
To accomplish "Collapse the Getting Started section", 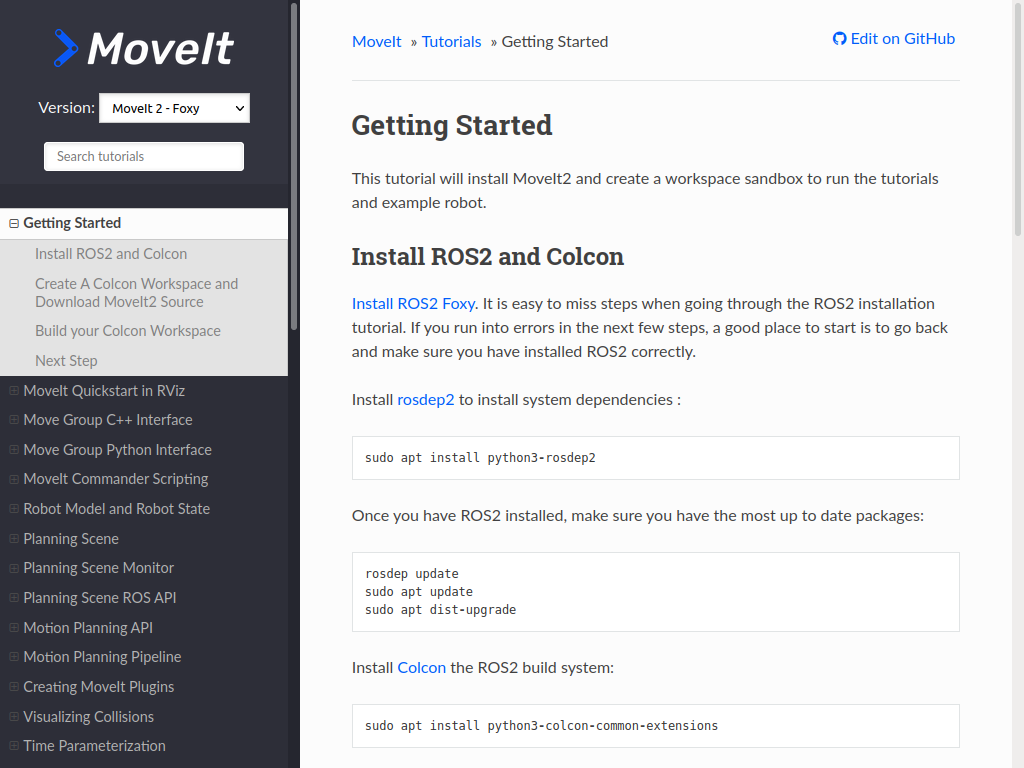I will coord(14,224).
